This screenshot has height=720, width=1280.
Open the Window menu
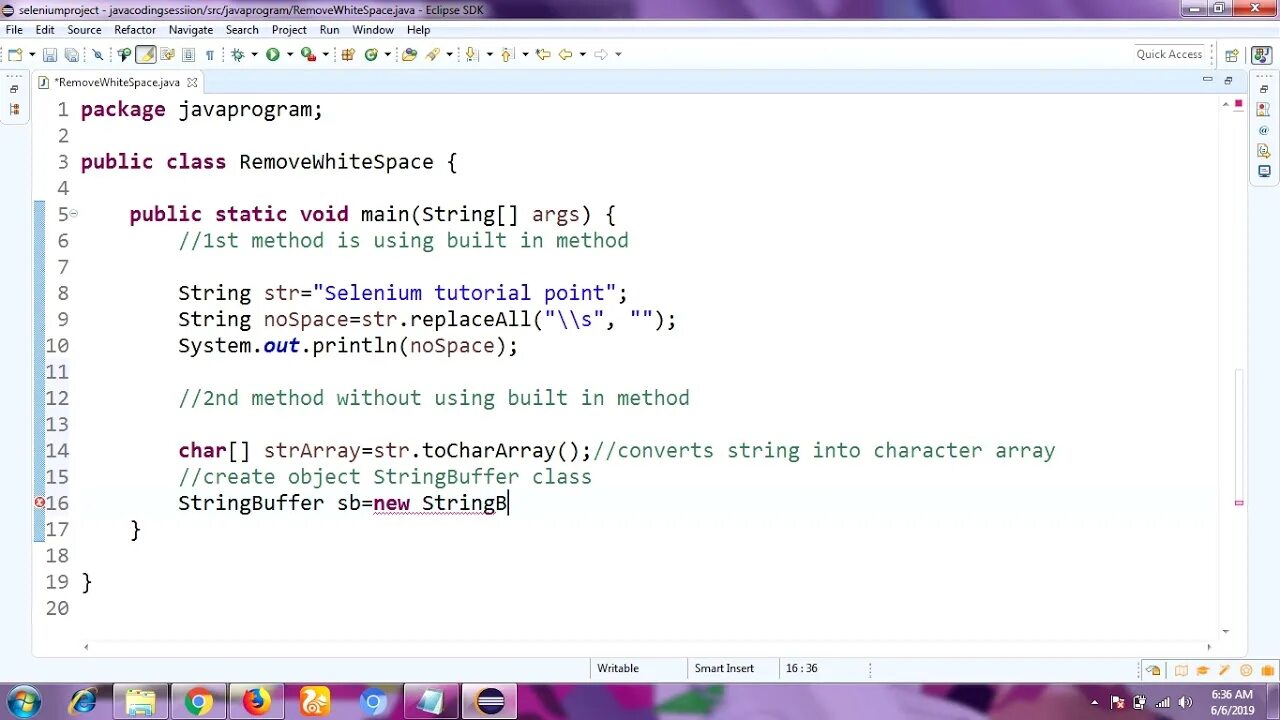[373, 30]
